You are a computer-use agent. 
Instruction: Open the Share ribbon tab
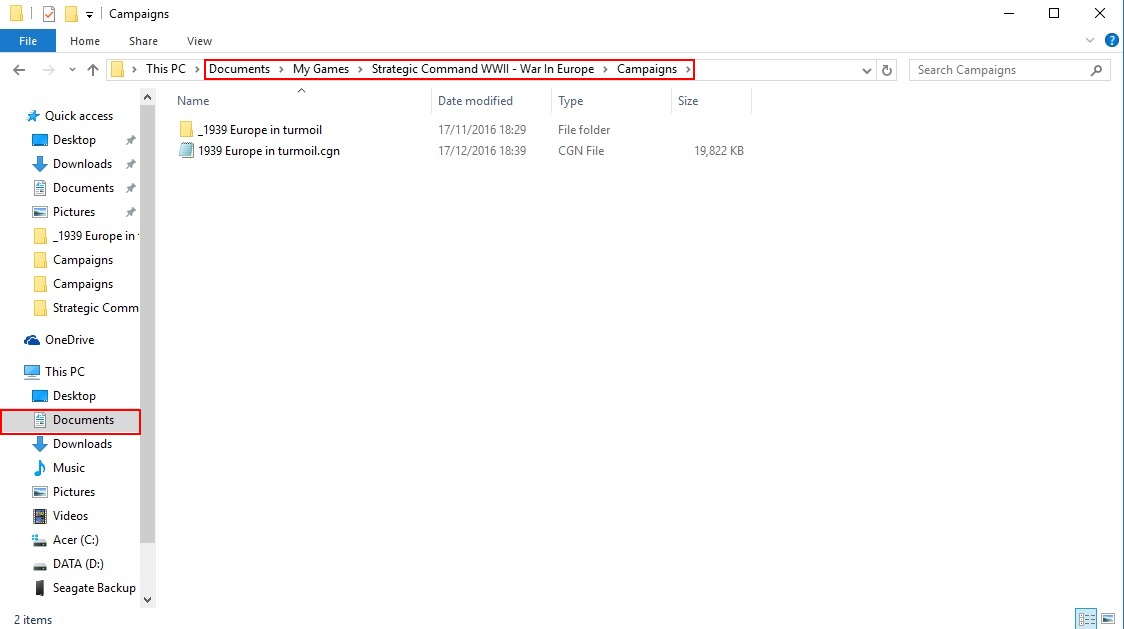(143, 41)
